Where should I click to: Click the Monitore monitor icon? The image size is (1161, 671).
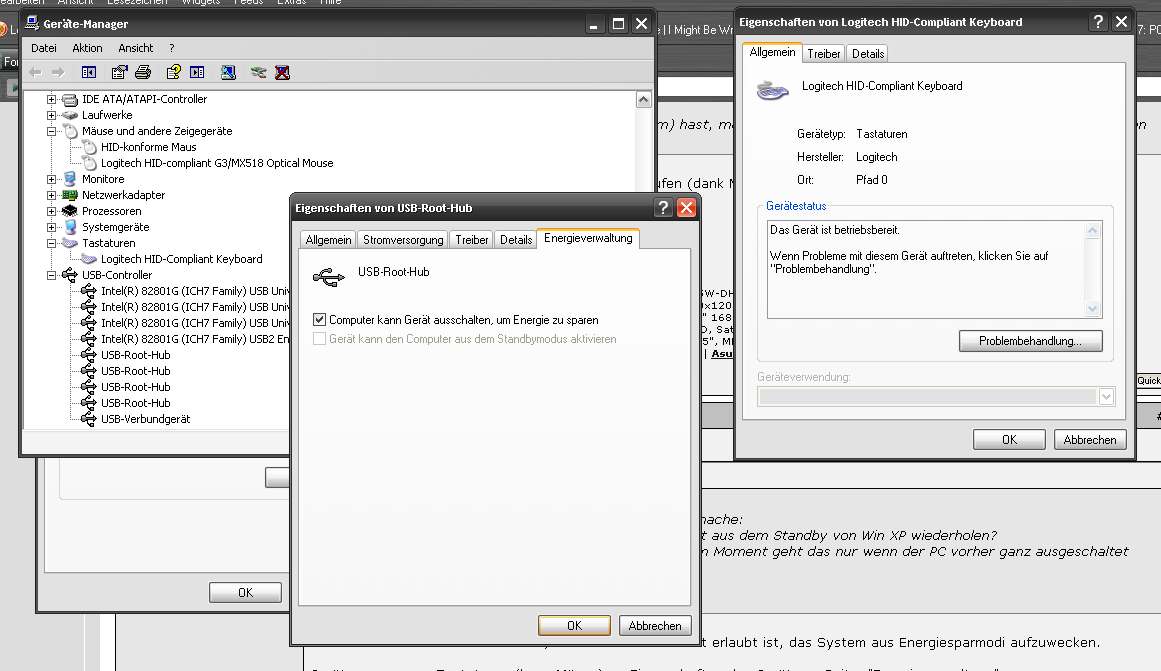point(70,178)
